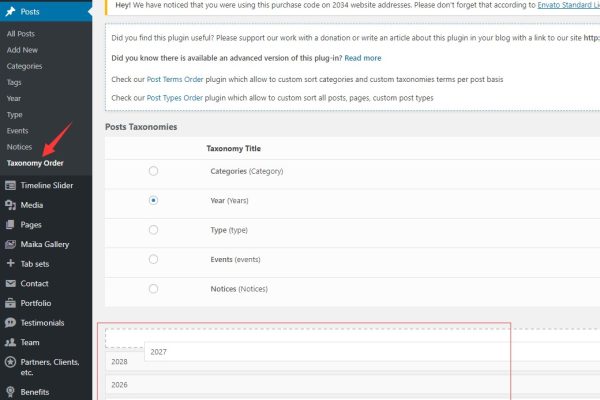Click the Posts pin icon
Screen dimensions: 600x400
tap(10, 11)
